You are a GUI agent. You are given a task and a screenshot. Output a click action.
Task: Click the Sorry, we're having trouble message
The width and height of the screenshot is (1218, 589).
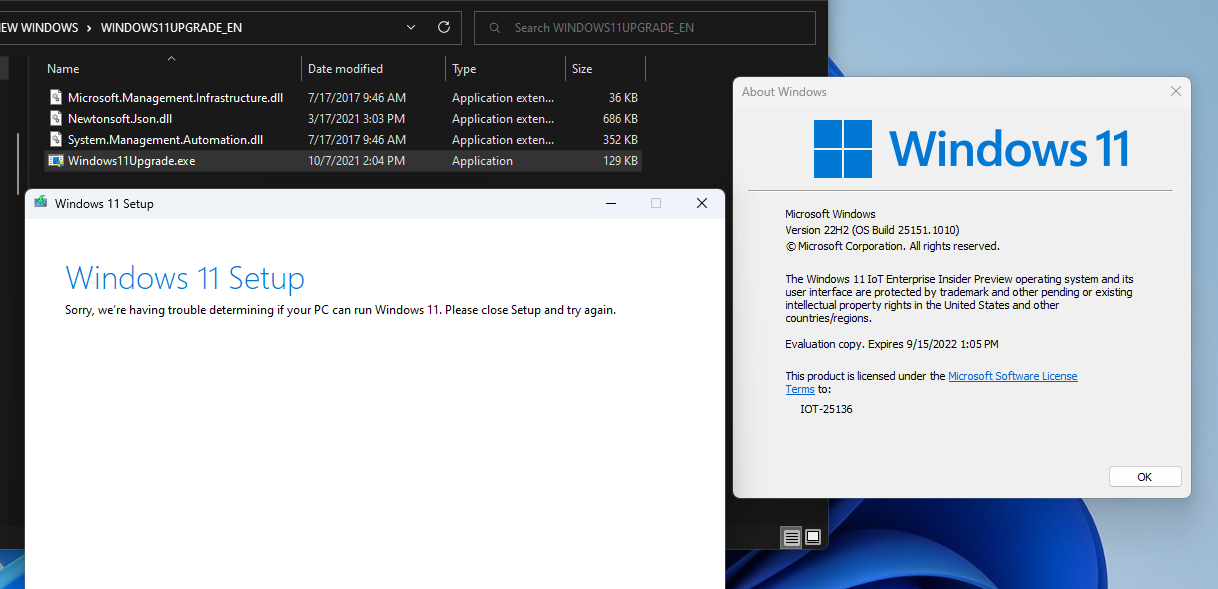340,310
